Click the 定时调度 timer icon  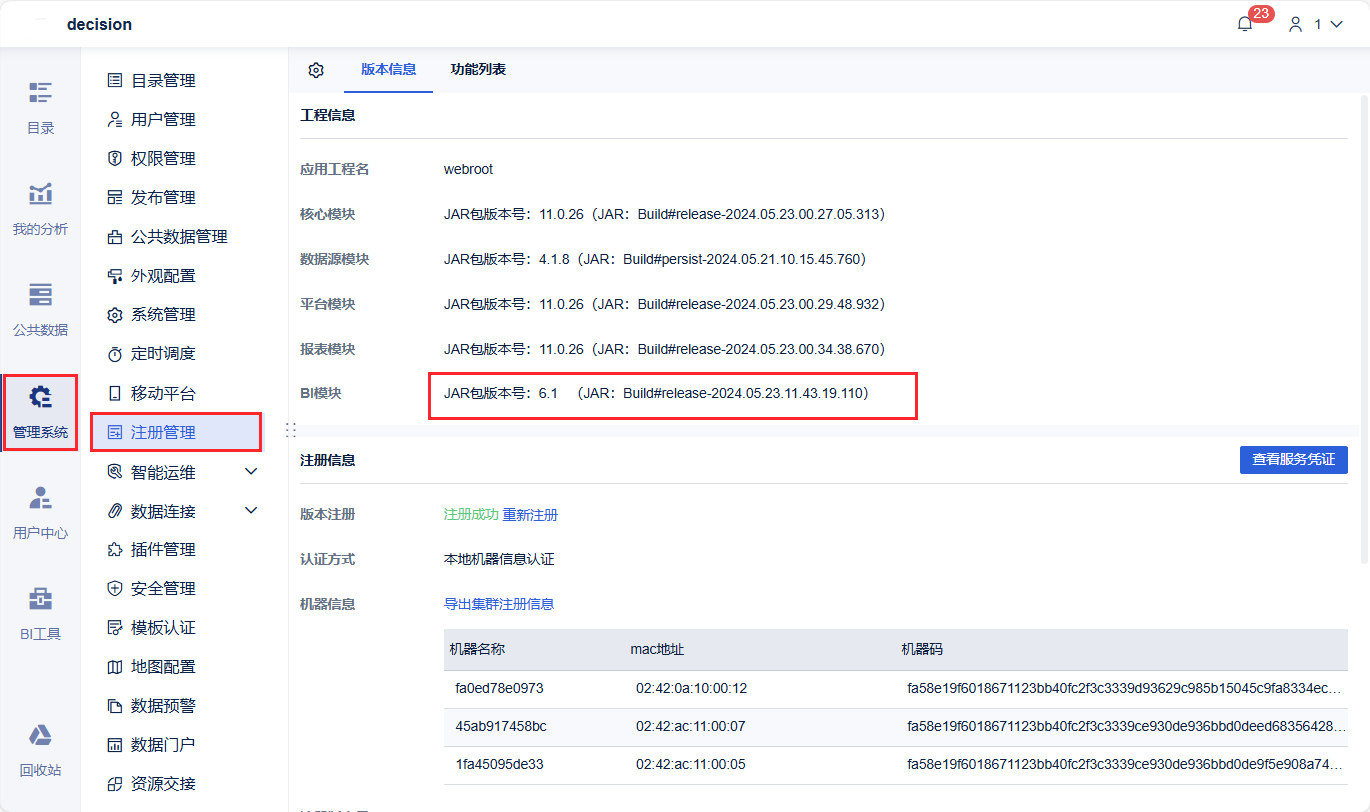pyautogui.click(x=115, y=353)
